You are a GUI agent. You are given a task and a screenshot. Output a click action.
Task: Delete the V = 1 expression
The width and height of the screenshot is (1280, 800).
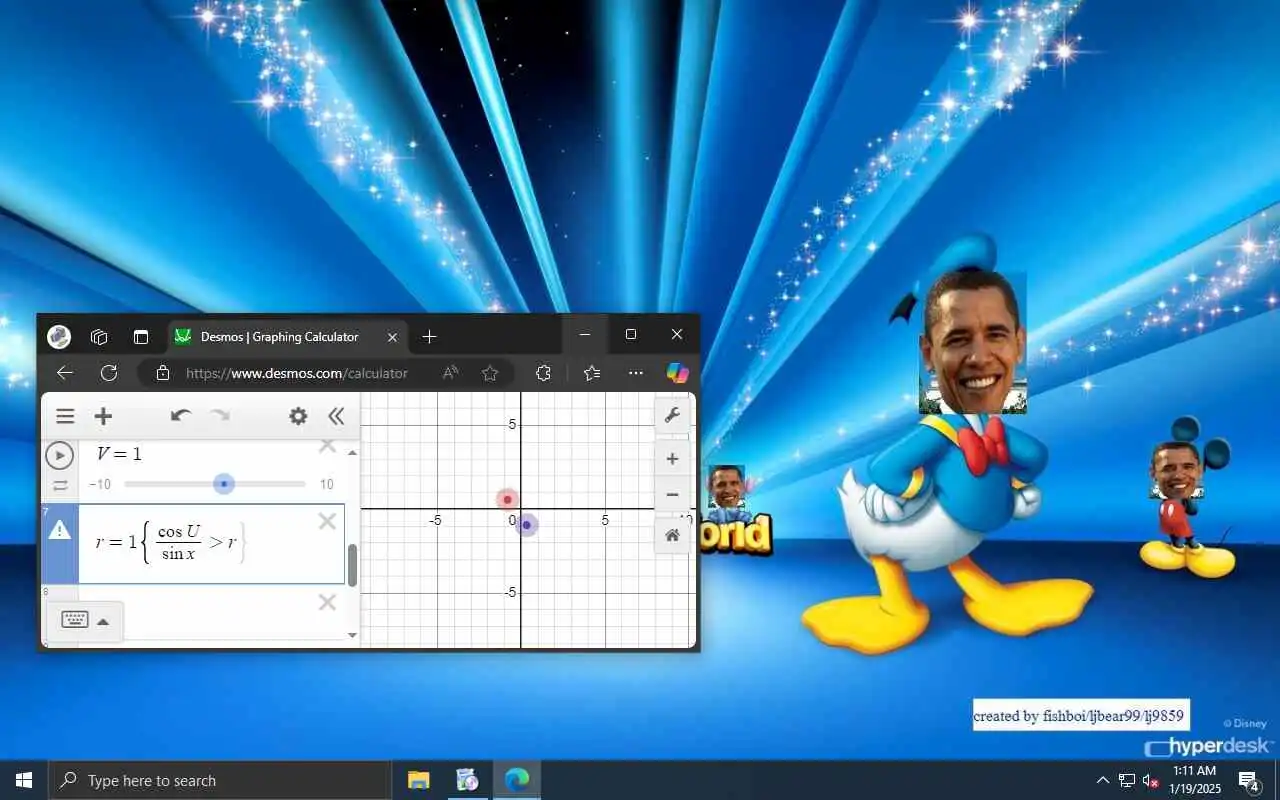tap(327, 446)
